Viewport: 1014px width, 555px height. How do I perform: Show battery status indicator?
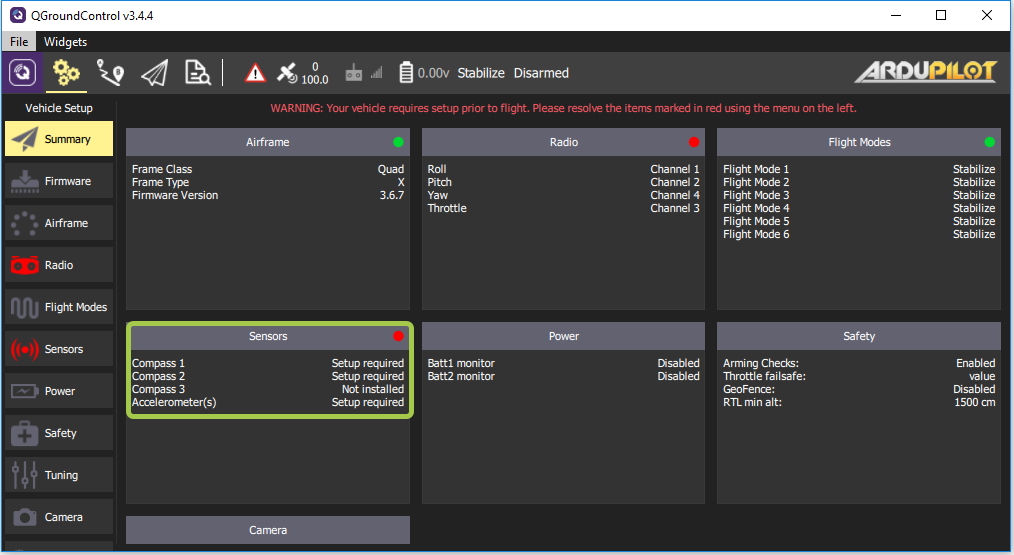click(424, 73)
